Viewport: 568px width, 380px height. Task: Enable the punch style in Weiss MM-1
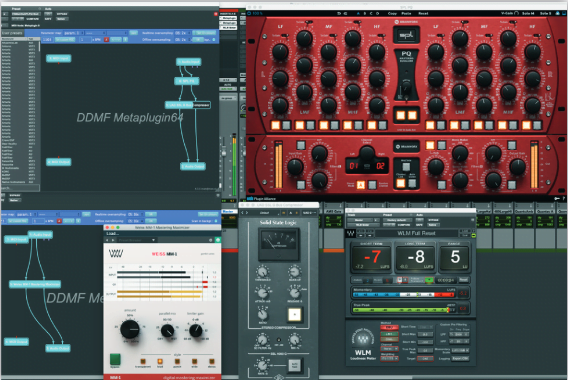(x=177, y=362)
